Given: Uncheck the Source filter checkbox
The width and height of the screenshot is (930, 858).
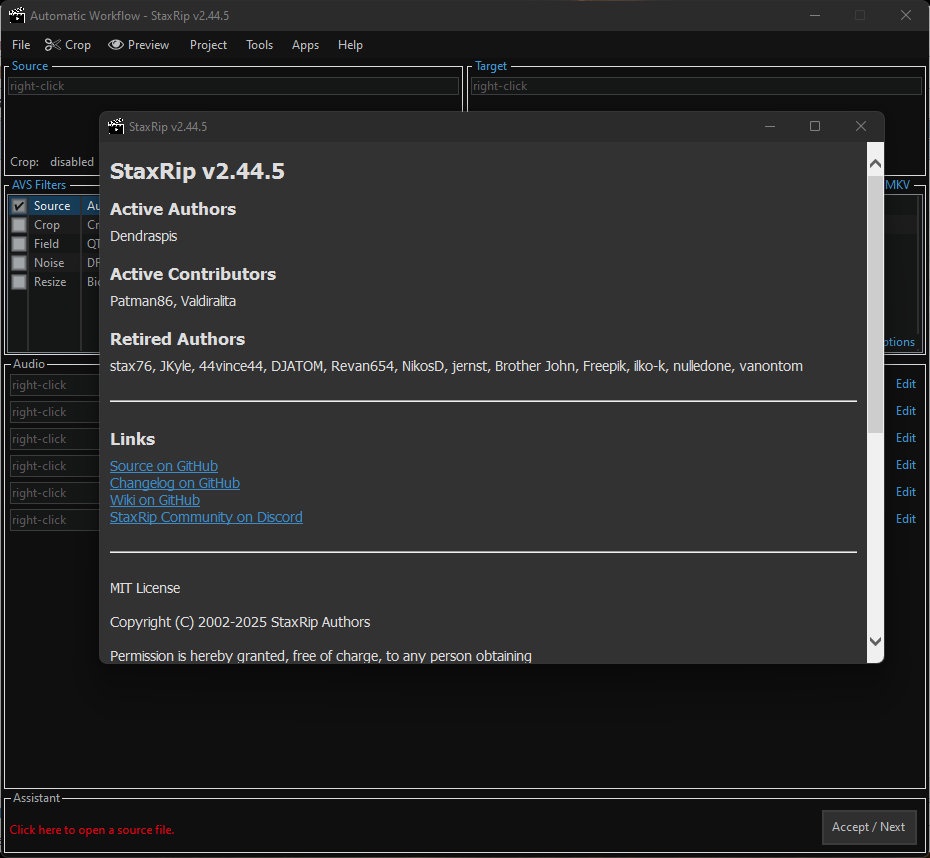Looking at the screenshot, I should pyautogui.click(x=19, y=206).
